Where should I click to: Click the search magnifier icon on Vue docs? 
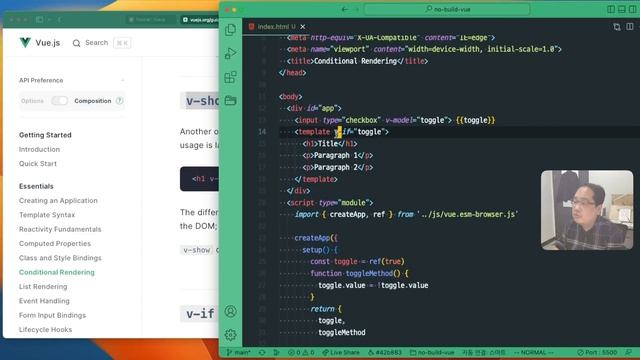coord(76,43)
